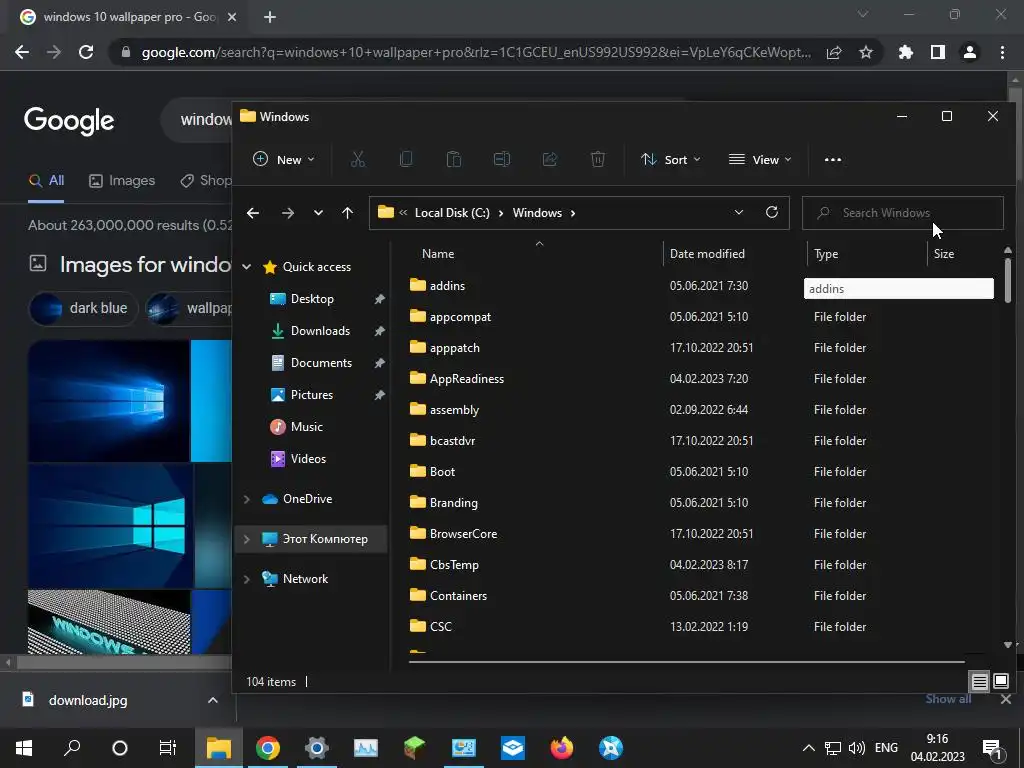Click the Size column header
The height and width of the screenshot is (768, 1024).
(x=944, y=254)
